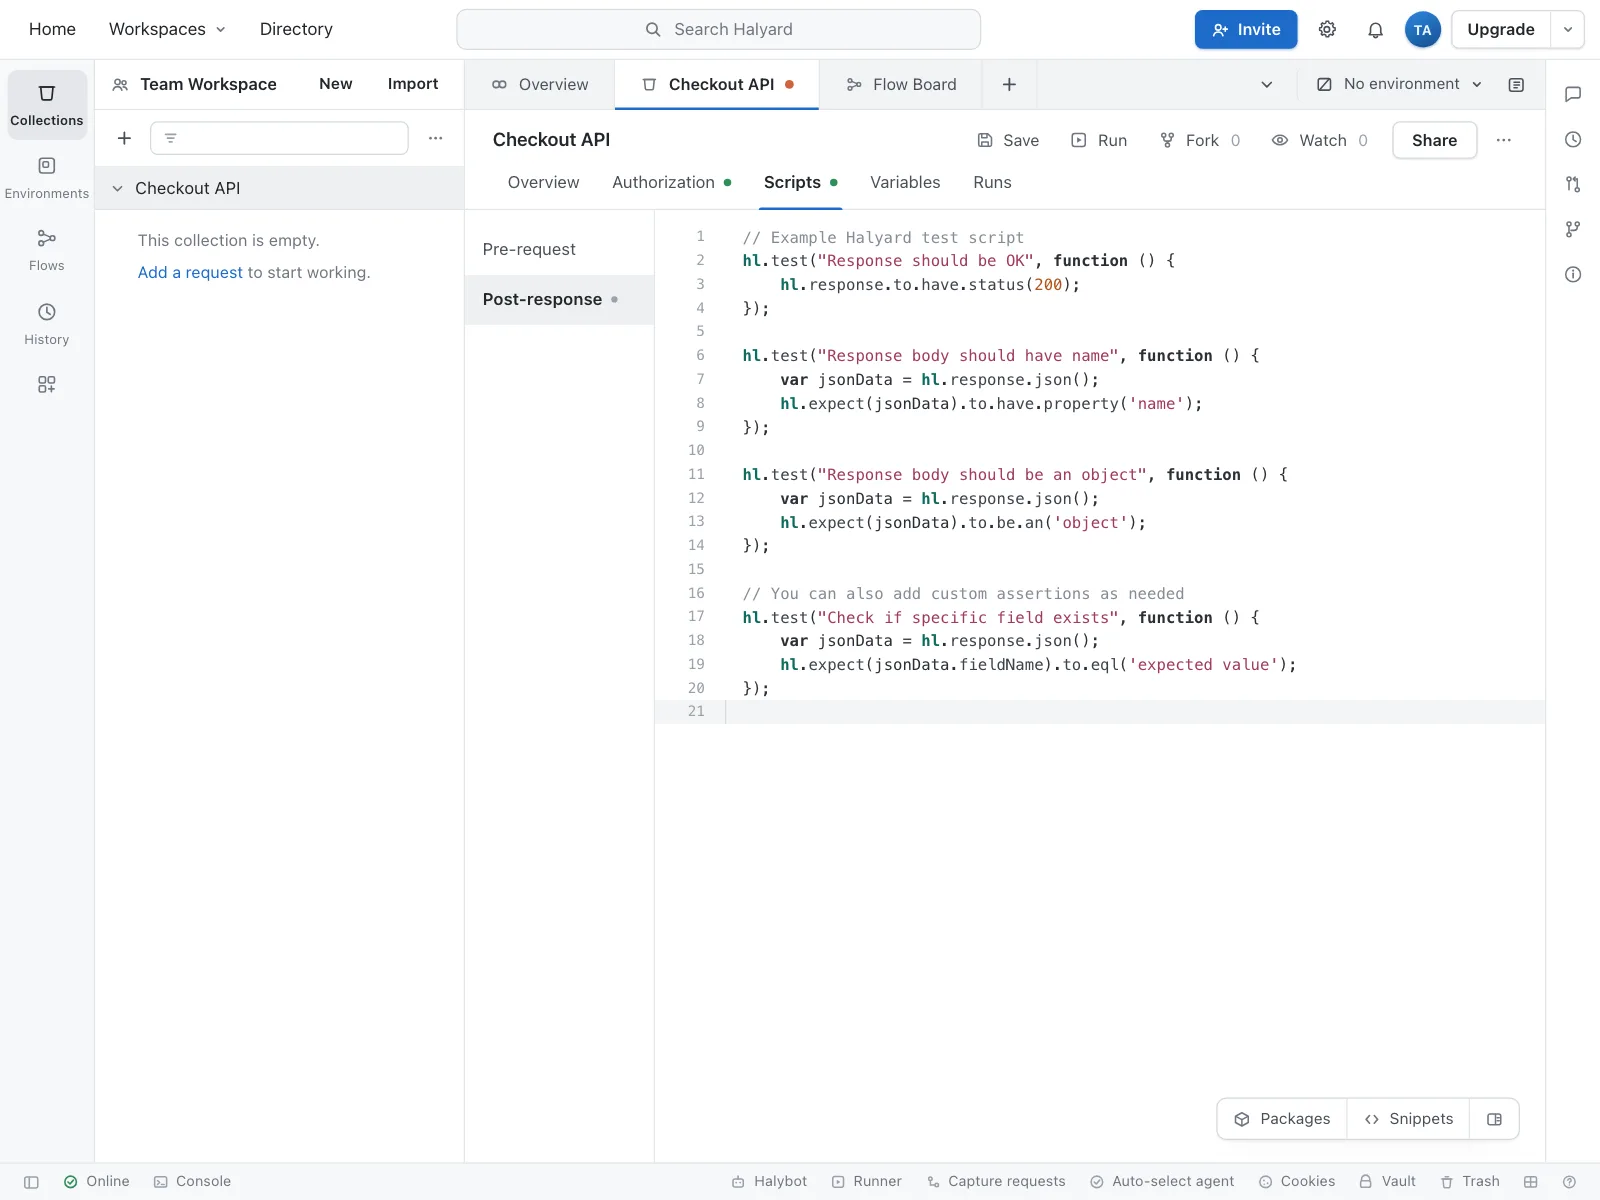Open the Upgrade dropdown arrow
Image resolution: width=1600 pixels, height=1200 pixels.
[x=1567, y=30]
